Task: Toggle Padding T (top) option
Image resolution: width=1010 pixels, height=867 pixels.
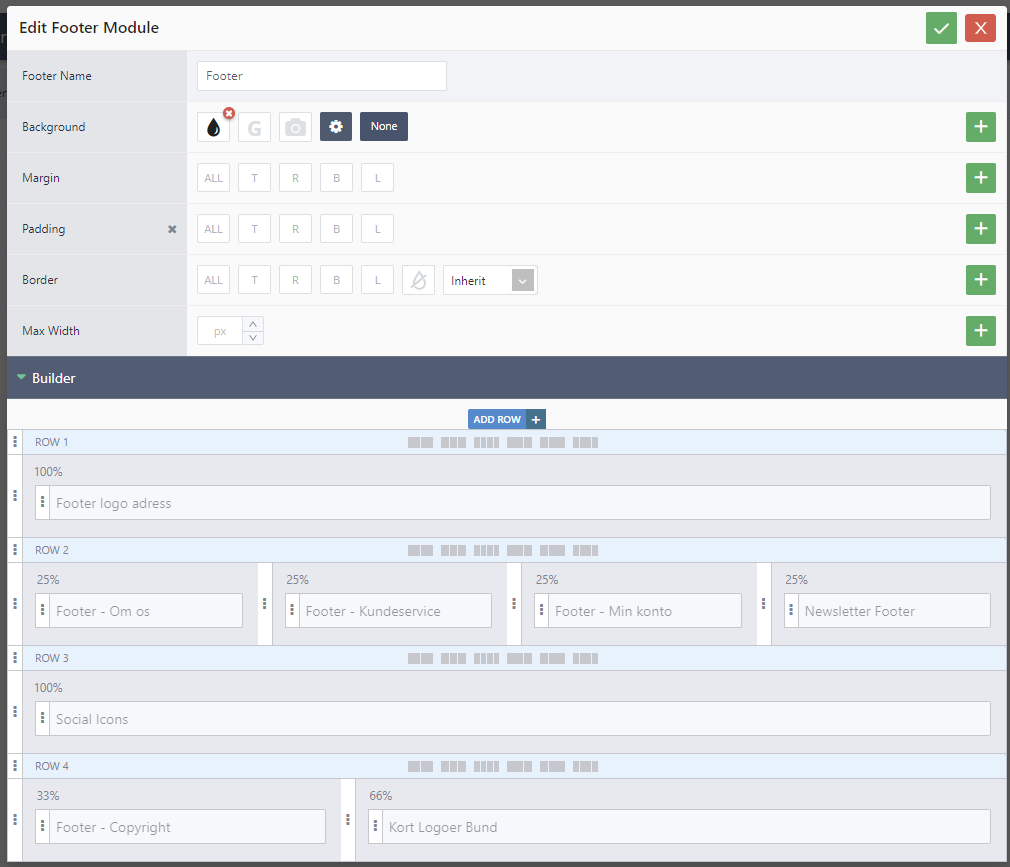Action: point(254,229)
